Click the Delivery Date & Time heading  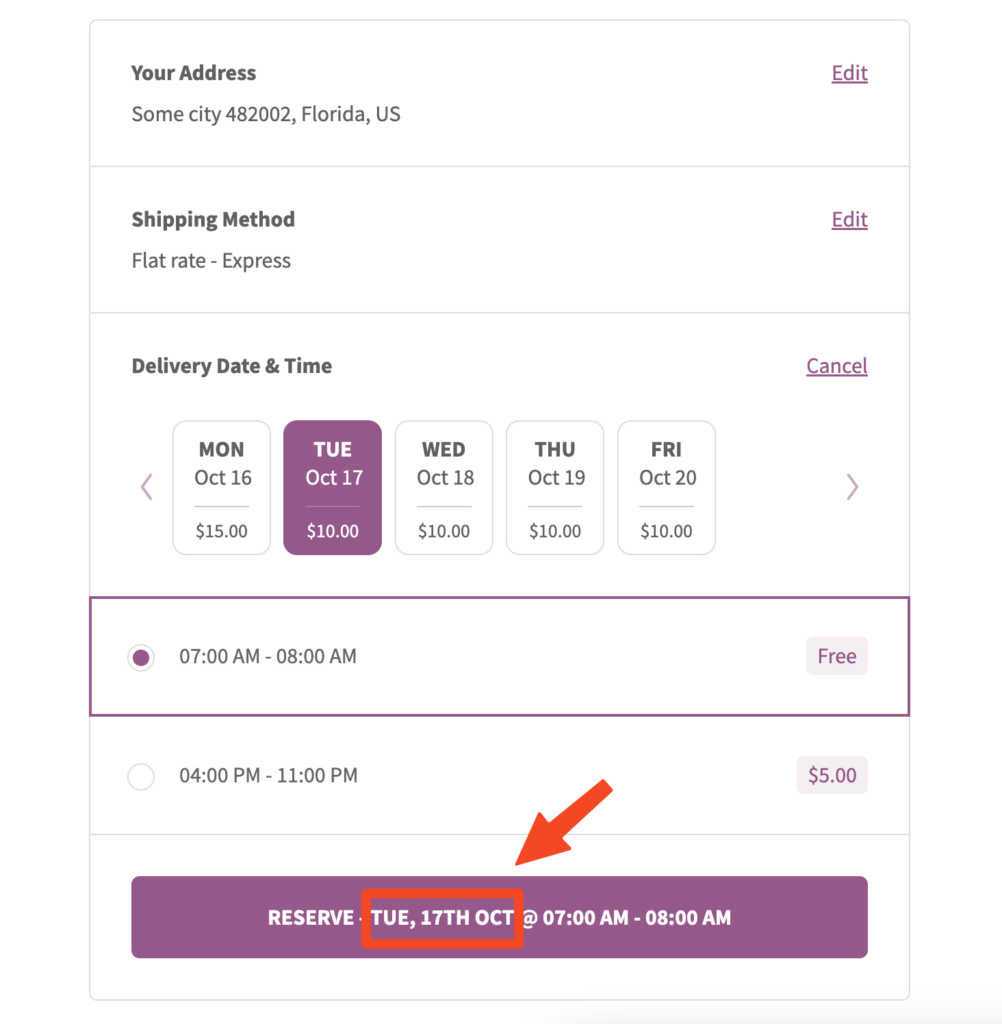tap(231, 366)
